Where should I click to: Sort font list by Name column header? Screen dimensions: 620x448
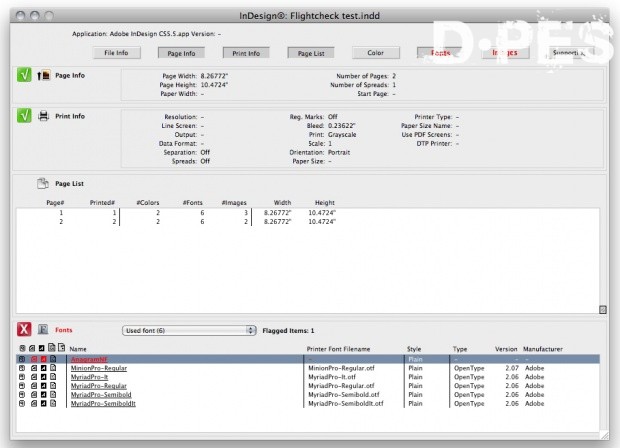click(78, 349)
